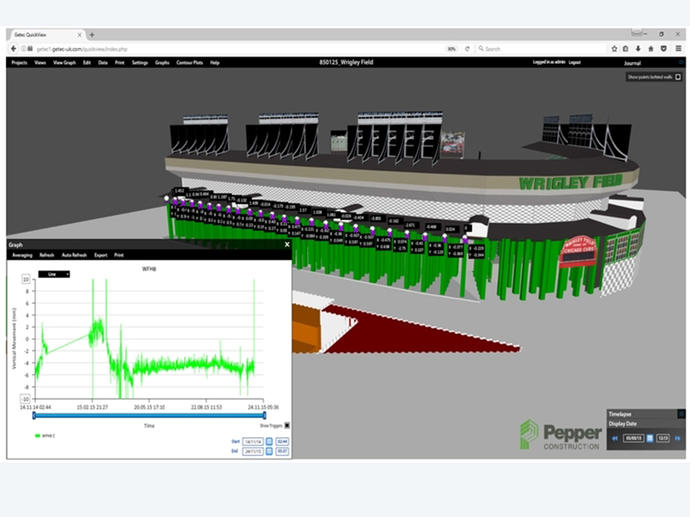
Task: Step the timelapse forward with the forward arrows
Action: [677, 438]
